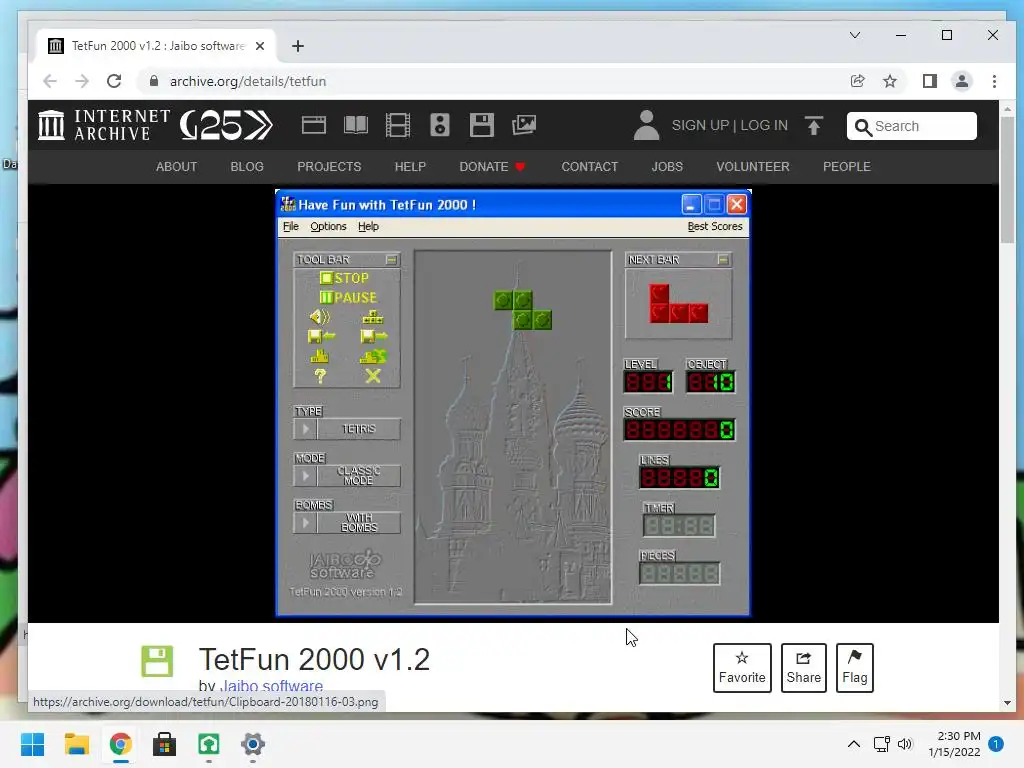
Task: Collapse the TOOL BAR panel
Action: 391,260
